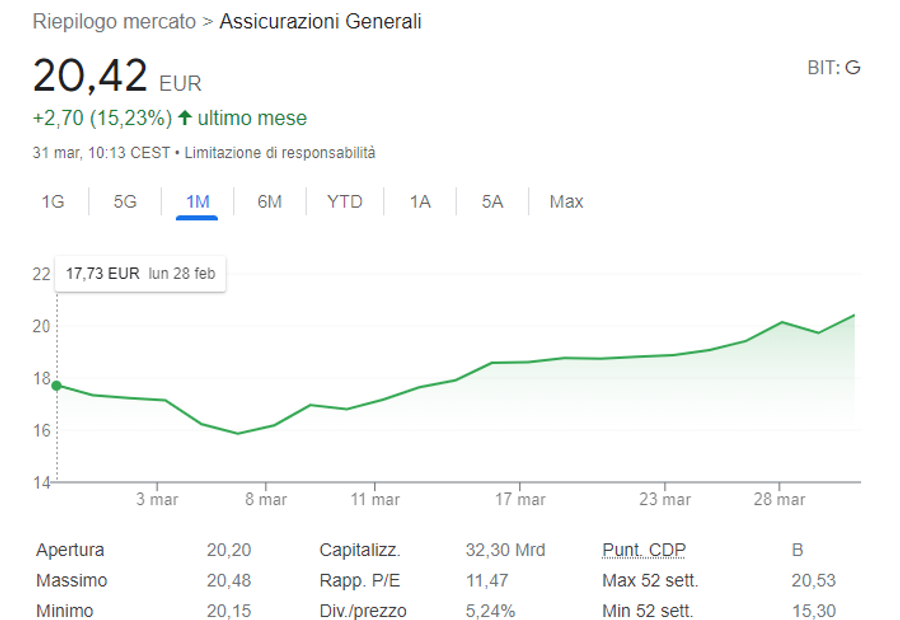This screenshot has width=900, height=620.
Task: Click the green data point on chart
Action: point(56,386)
